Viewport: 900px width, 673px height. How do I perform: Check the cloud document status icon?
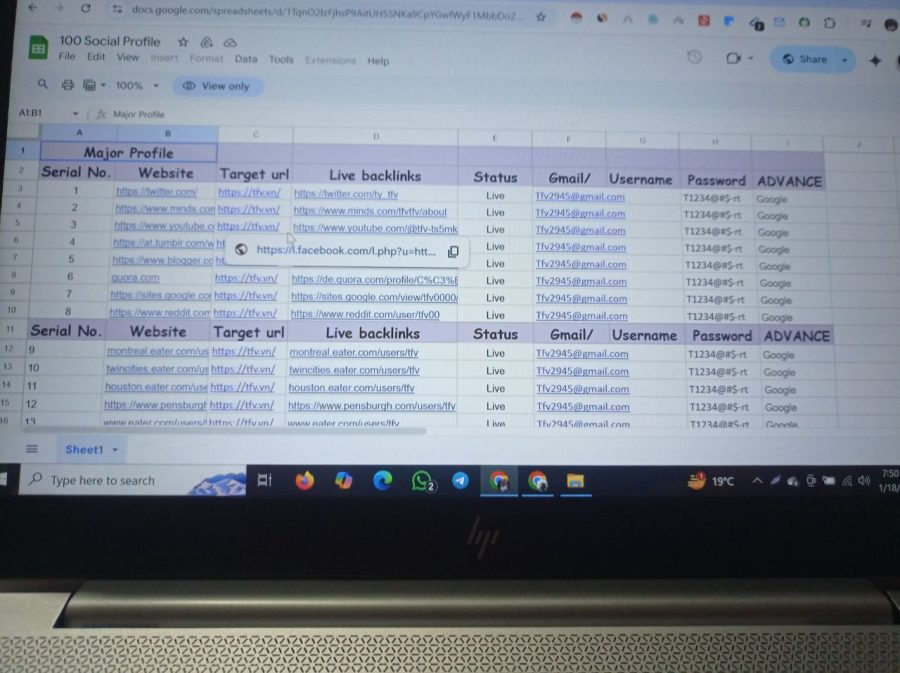pyautogui.click(x=230, y=43)
